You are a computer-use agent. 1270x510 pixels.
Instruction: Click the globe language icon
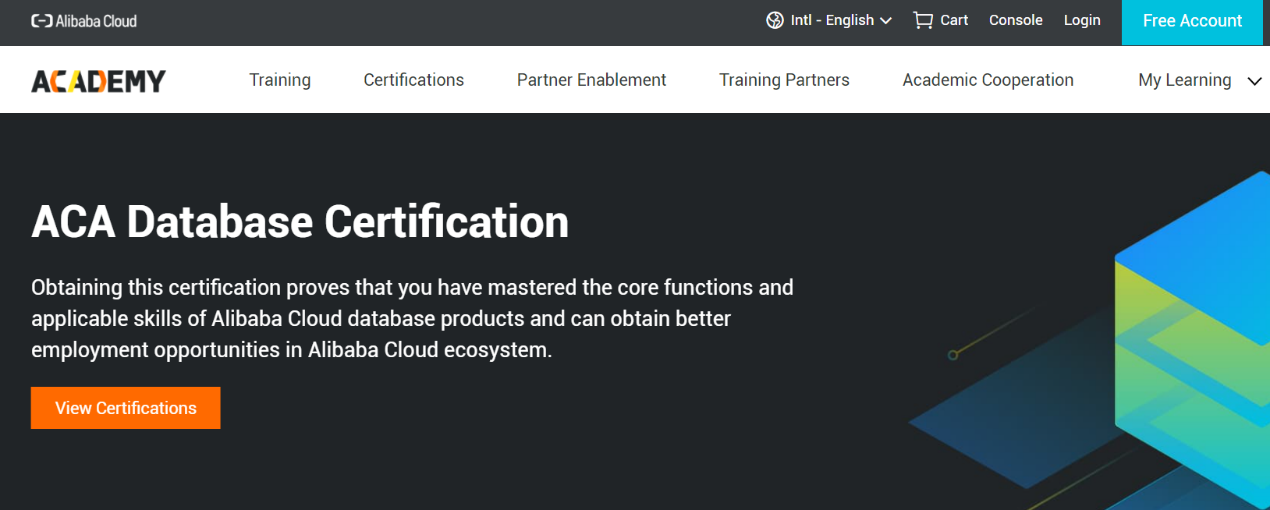point(774,21)
